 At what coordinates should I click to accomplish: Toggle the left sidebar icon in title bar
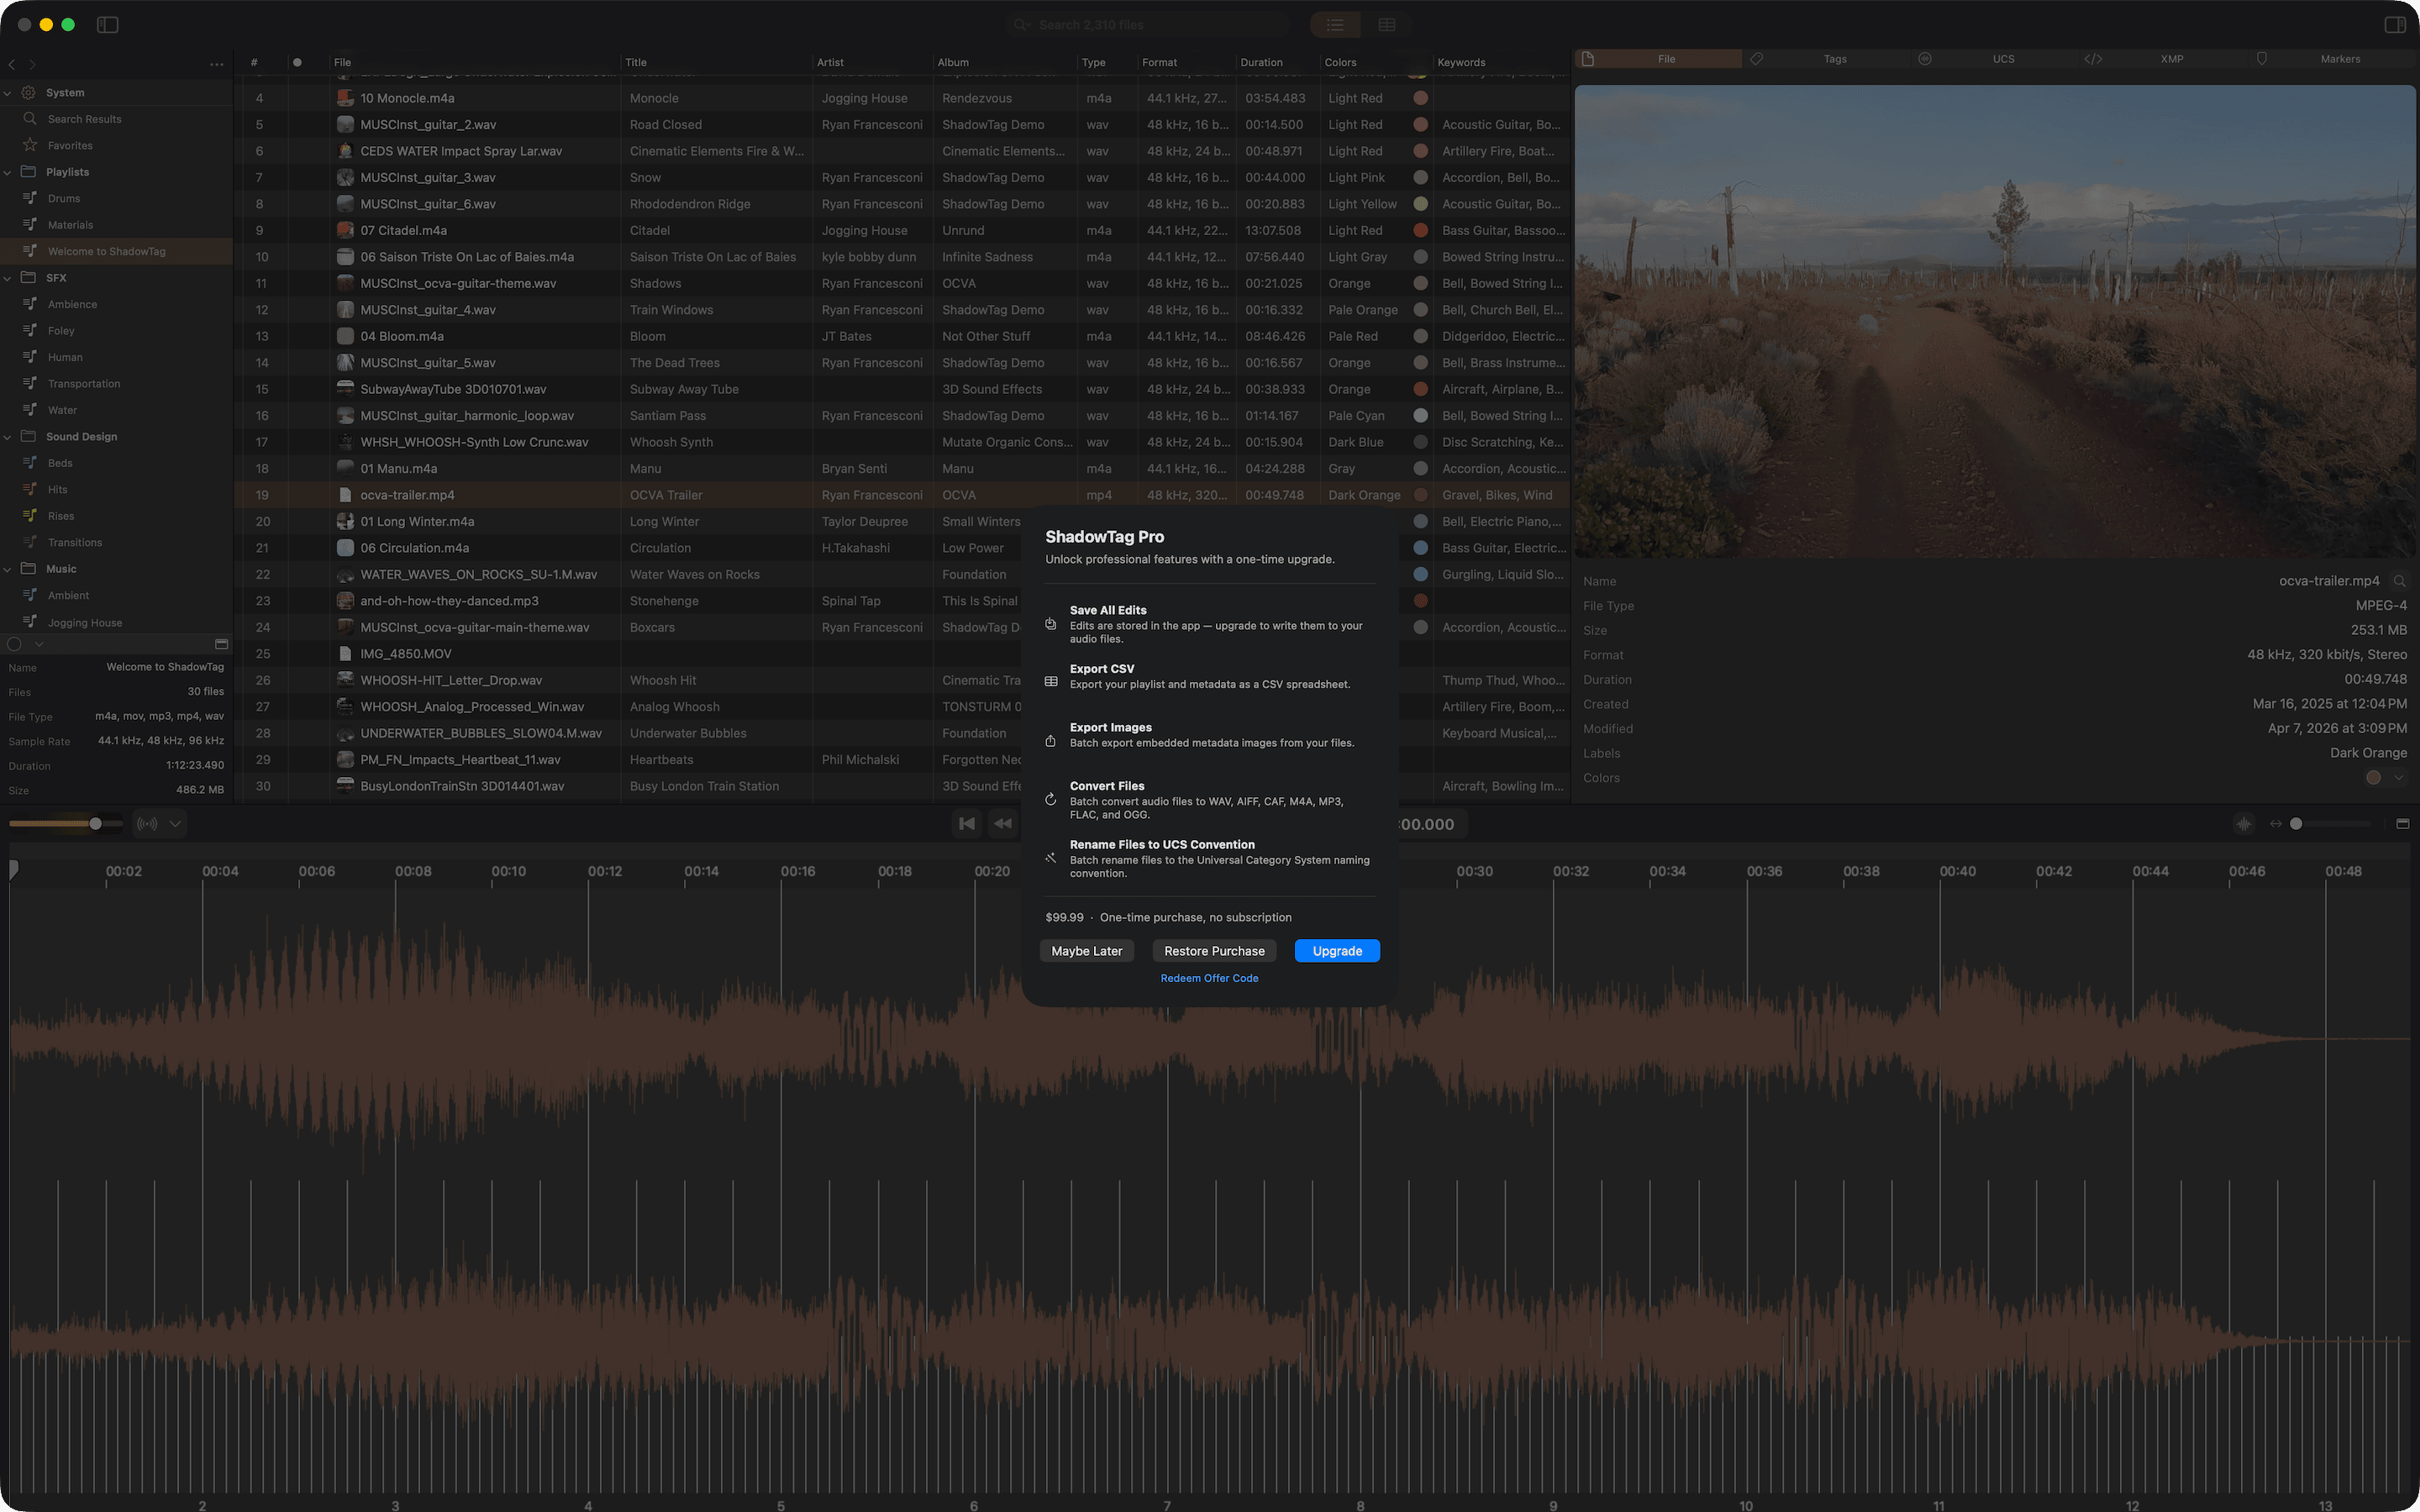[107, 24]
